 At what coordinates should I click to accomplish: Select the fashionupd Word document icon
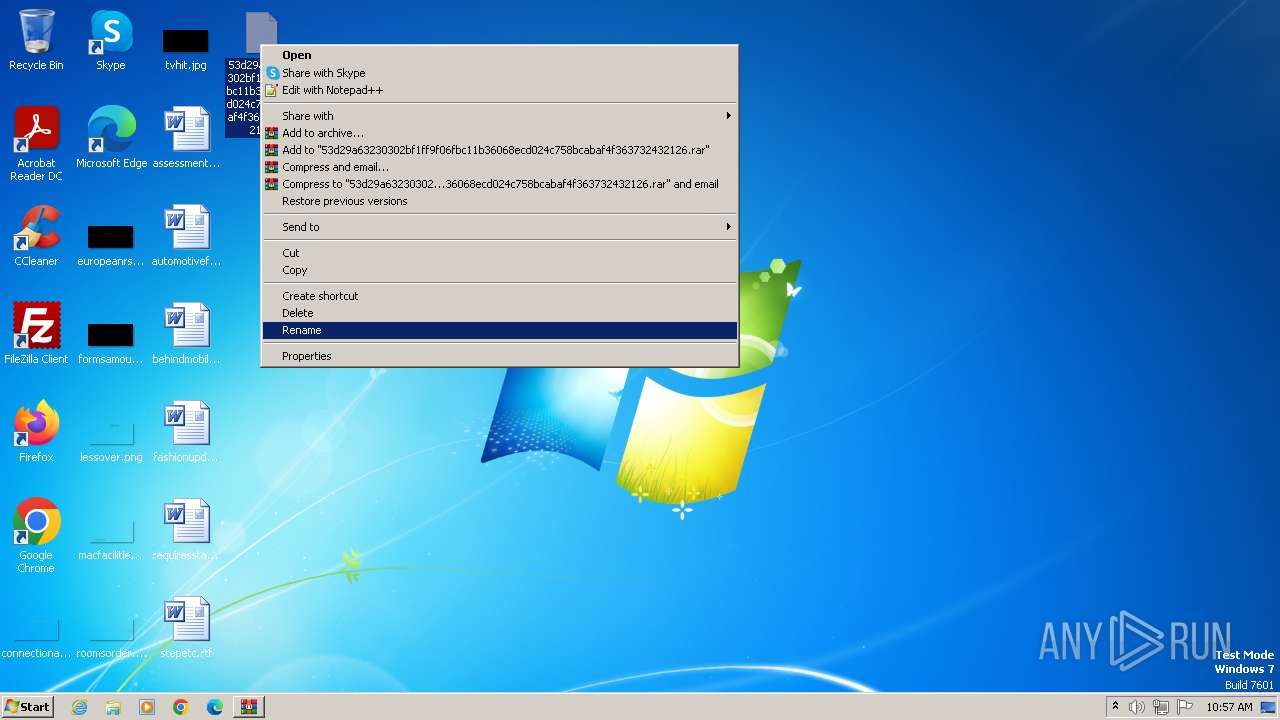click(x=186, y=433)
